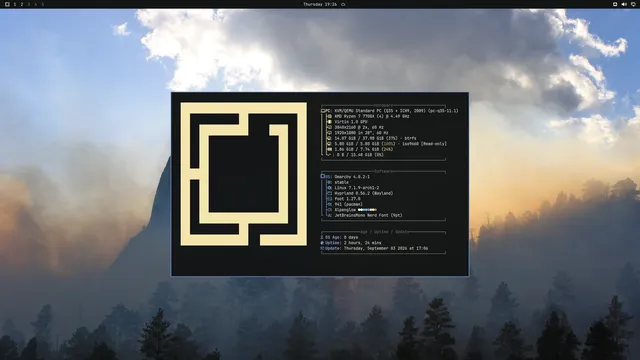Open the volume control icon in tray
The width and height of the screenshot is (640, 360).
[624, 4]
